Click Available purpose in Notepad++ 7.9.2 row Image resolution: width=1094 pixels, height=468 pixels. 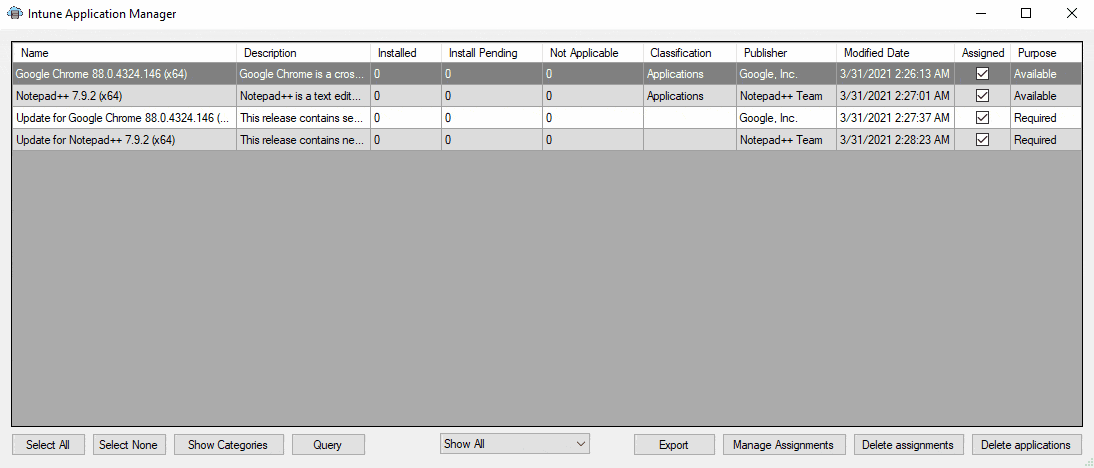coord(1035,96)
